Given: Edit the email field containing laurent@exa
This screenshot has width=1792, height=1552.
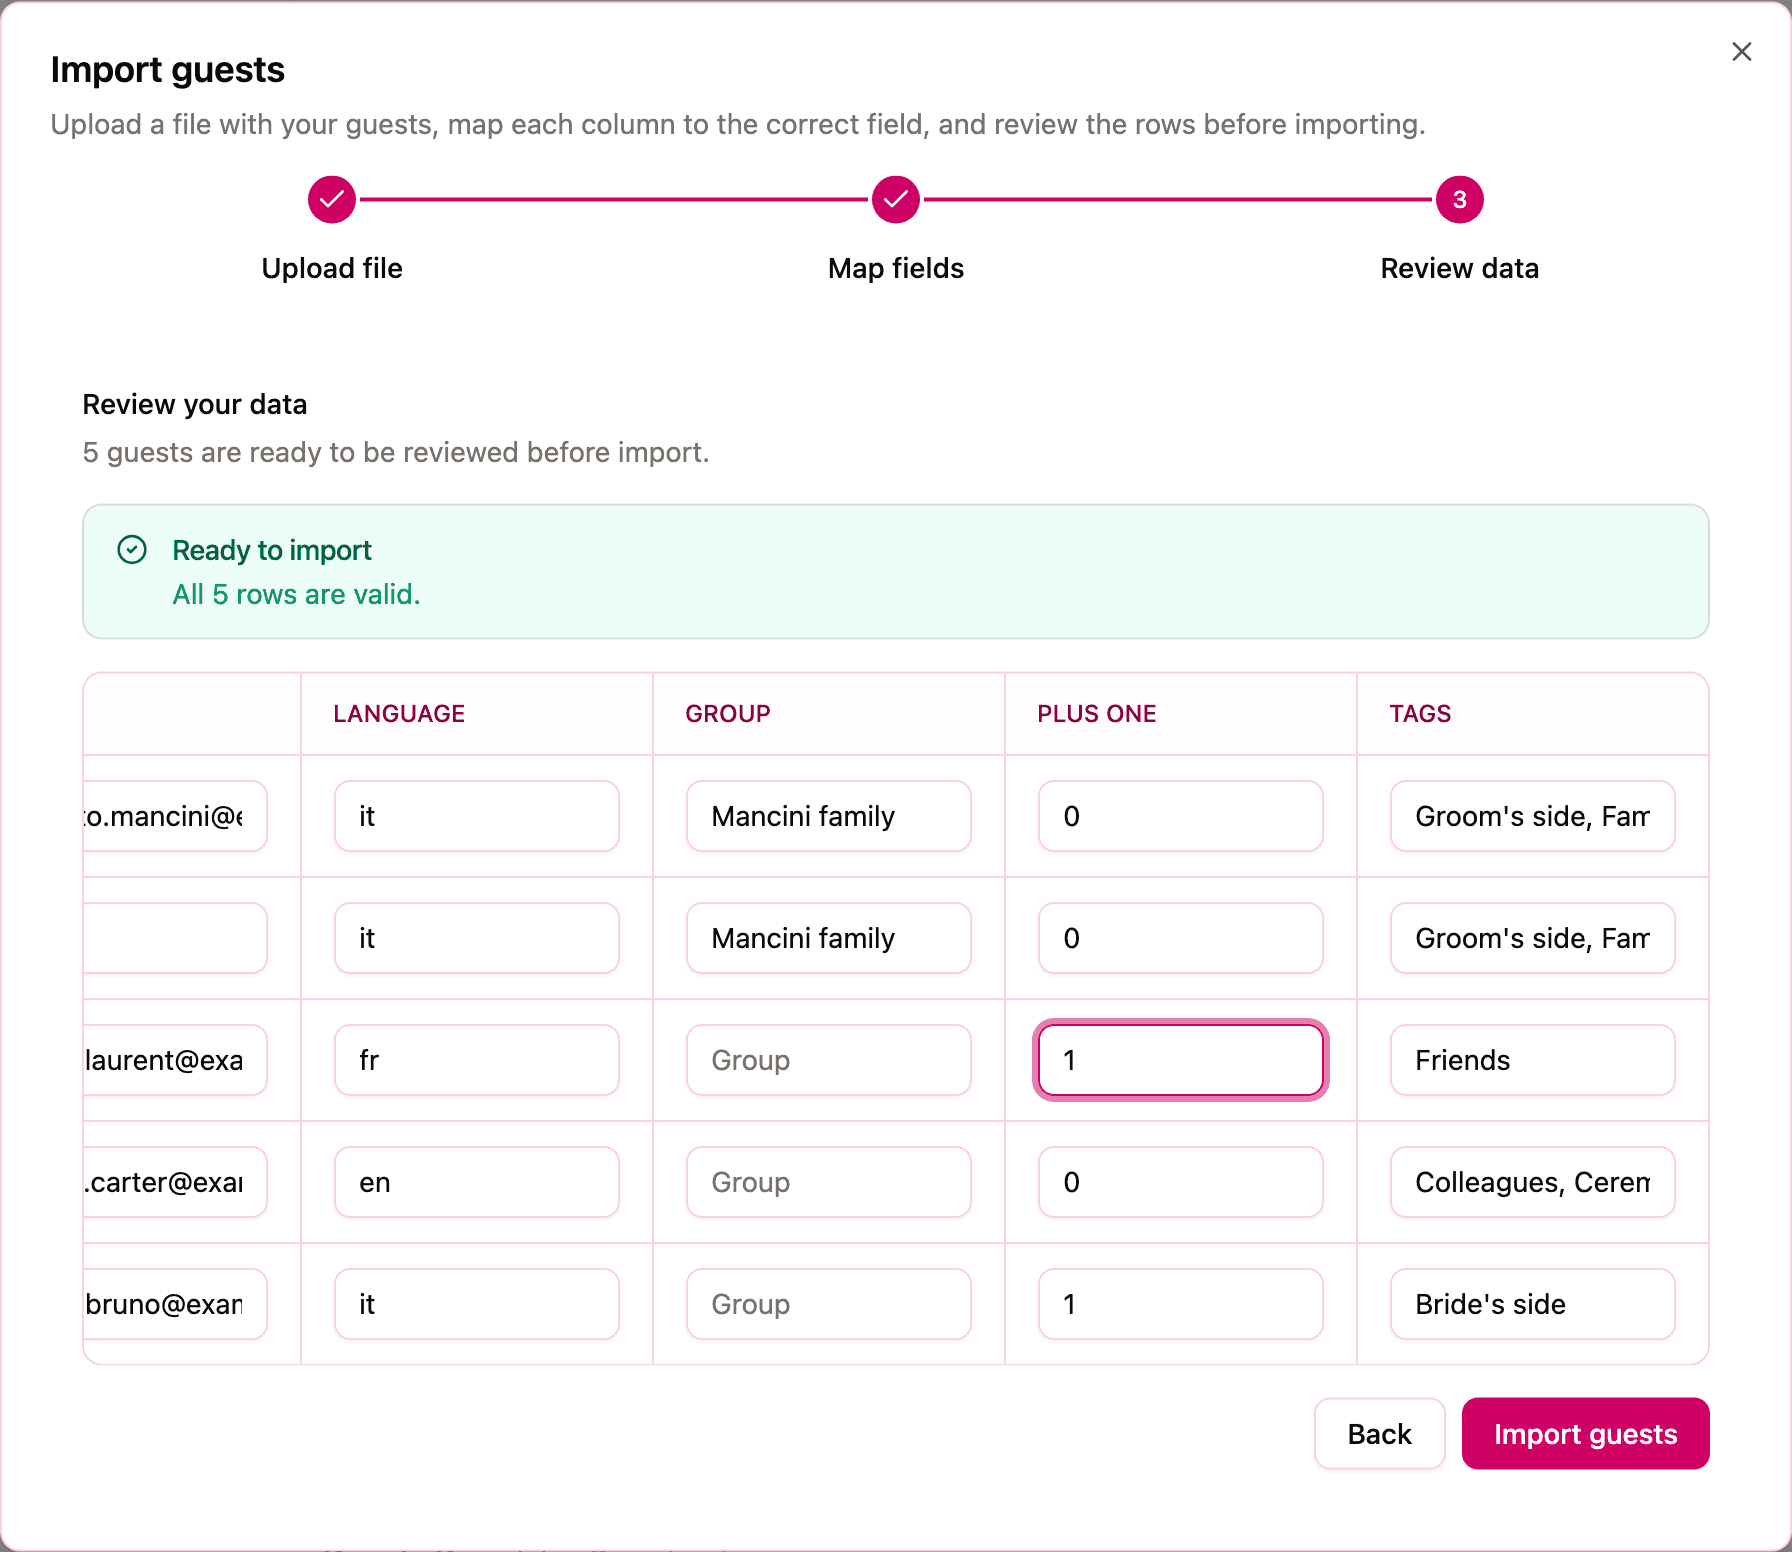Looking at the screenshot, I should 175,1060.
